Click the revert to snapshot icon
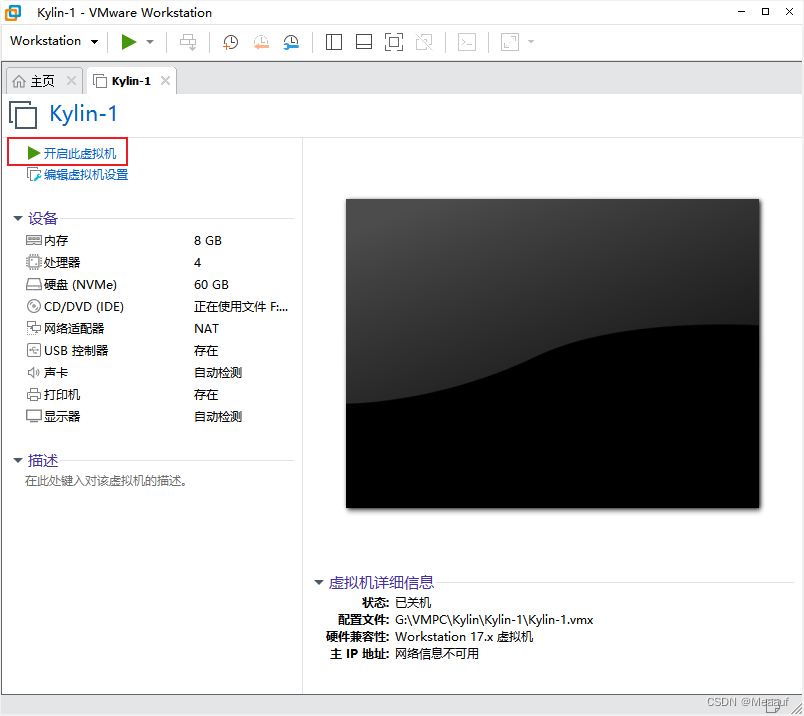Screen dimensions: 804x716 261,42
